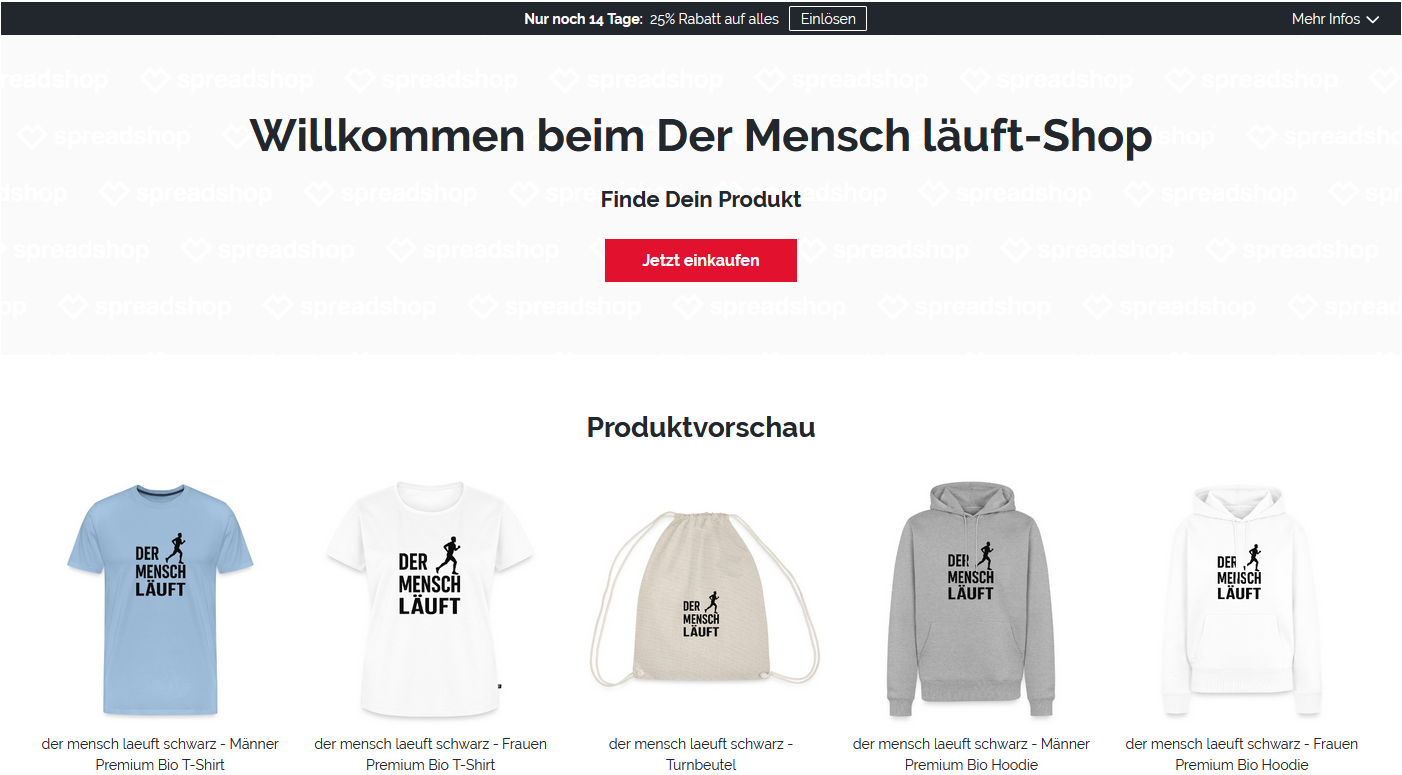The width and height of the screenshot is (1402, 775).
Task: Click the Mehr Infos text
Action: click(x=1326, y=19)
